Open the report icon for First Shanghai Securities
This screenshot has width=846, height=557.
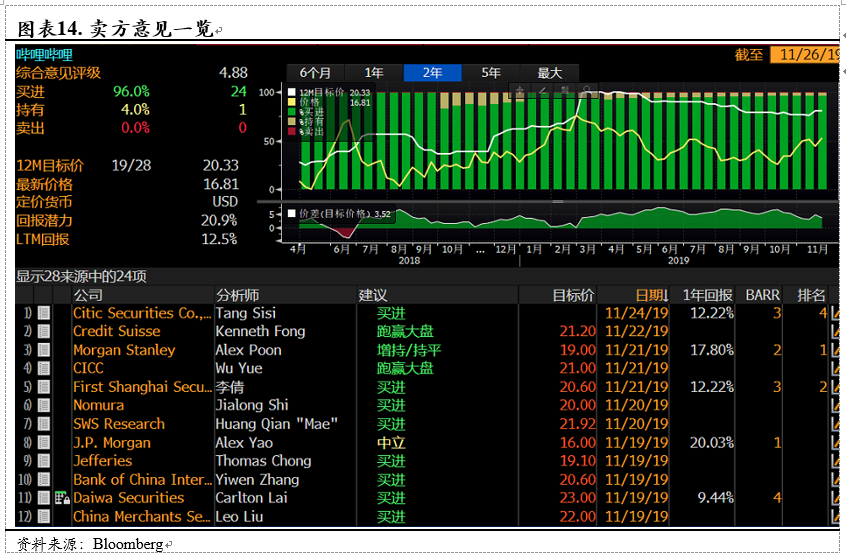click(x=44, y=387)
